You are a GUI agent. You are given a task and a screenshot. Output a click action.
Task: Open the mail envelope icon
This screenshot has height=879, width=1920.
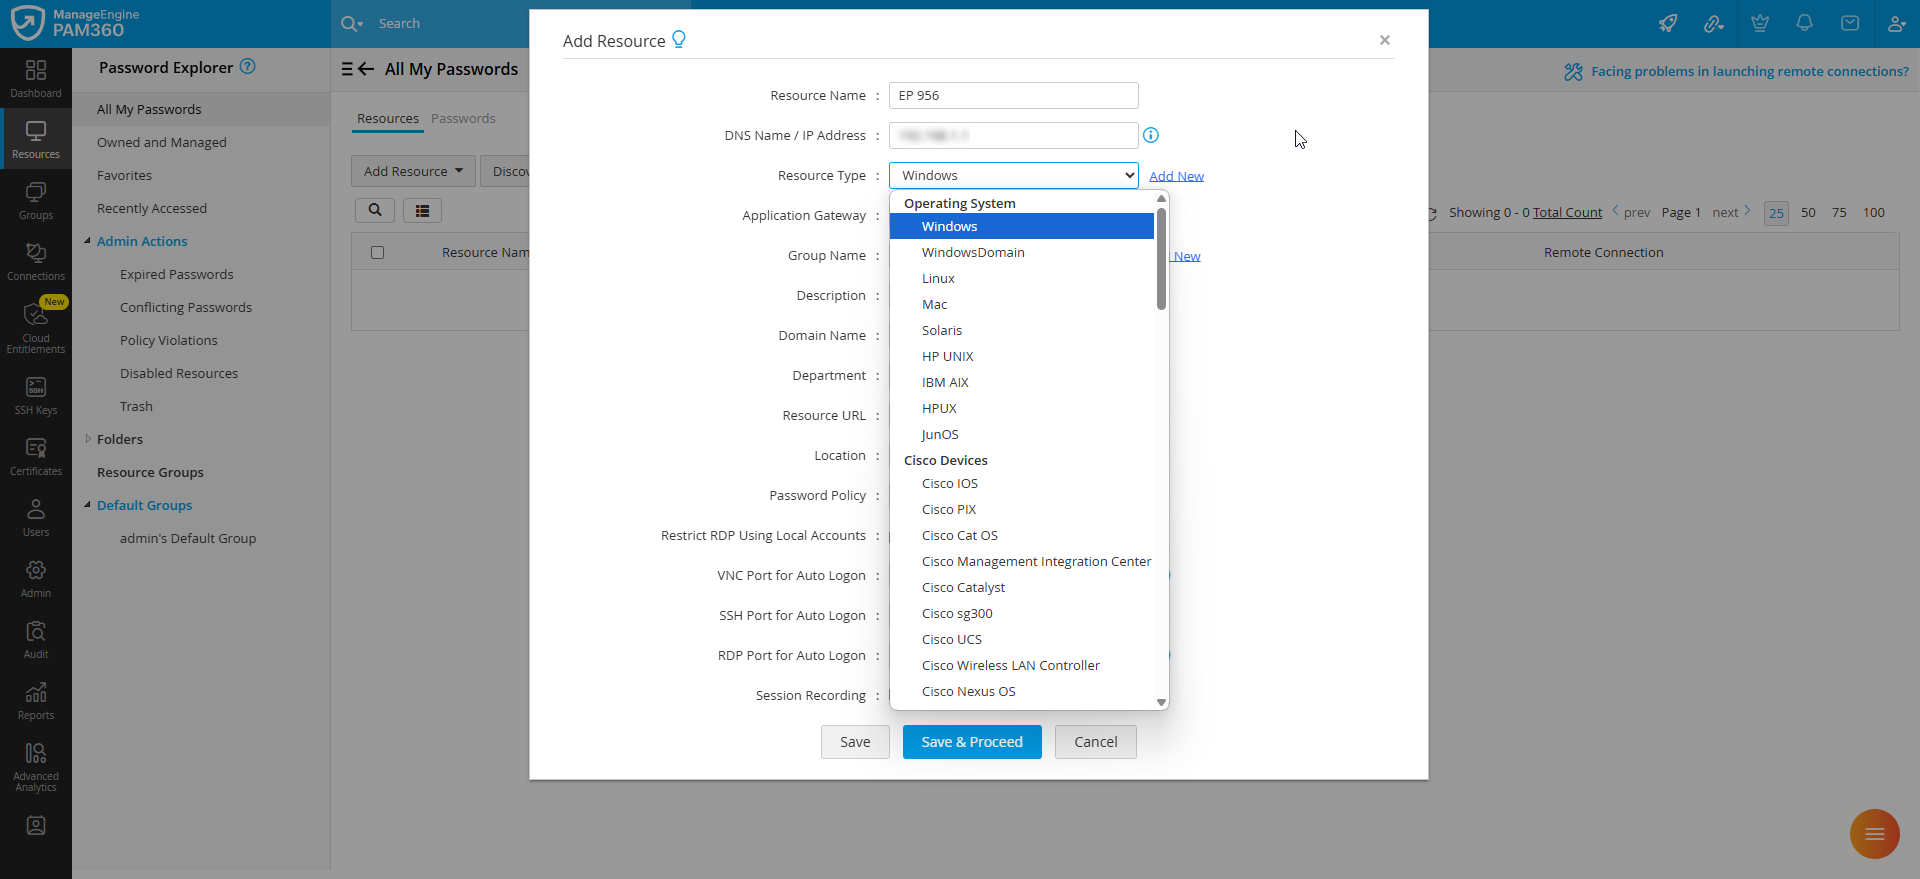click(1850, 23)
